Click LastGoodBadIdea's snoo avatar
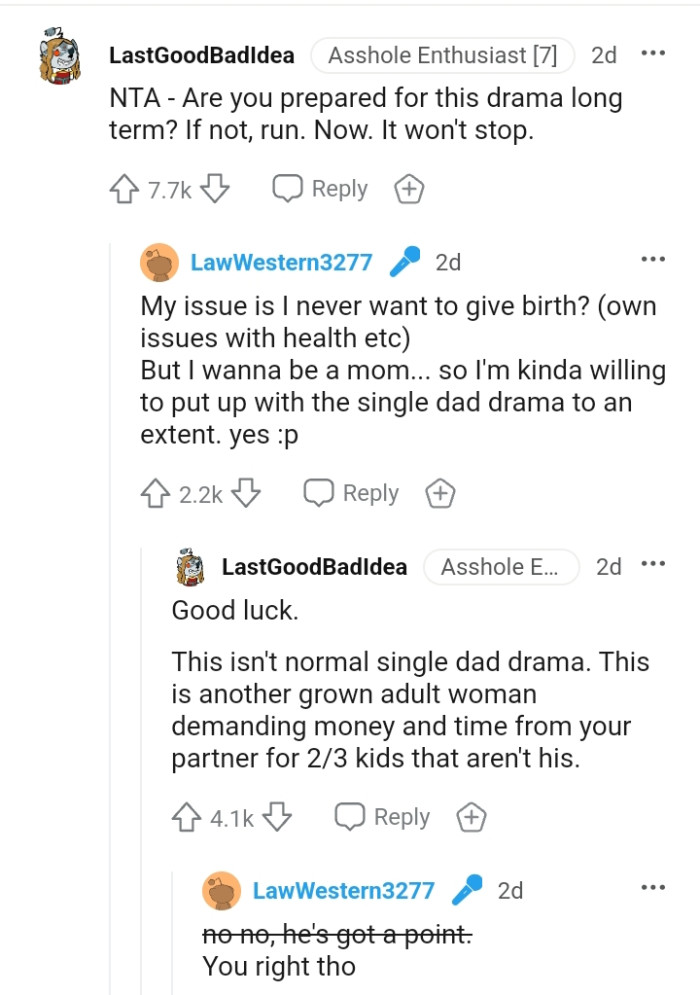Screen dimensions: 700x995 click(x=58, y=55)
